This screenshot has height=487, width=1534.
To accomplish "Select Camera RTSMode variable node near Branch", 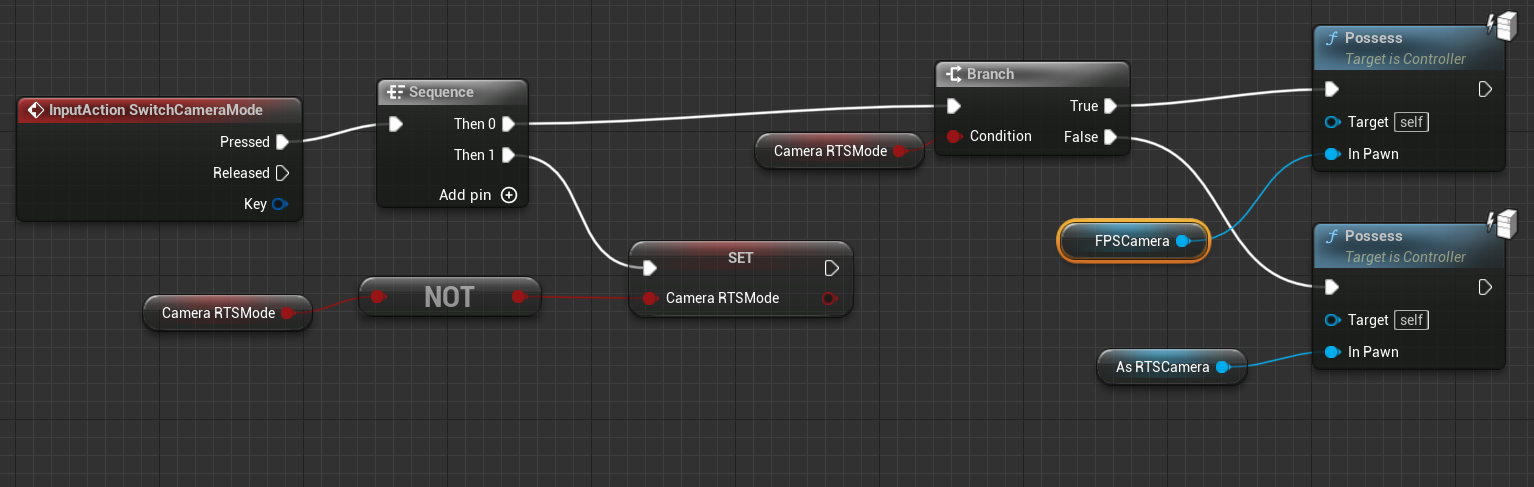I will 839,151.
